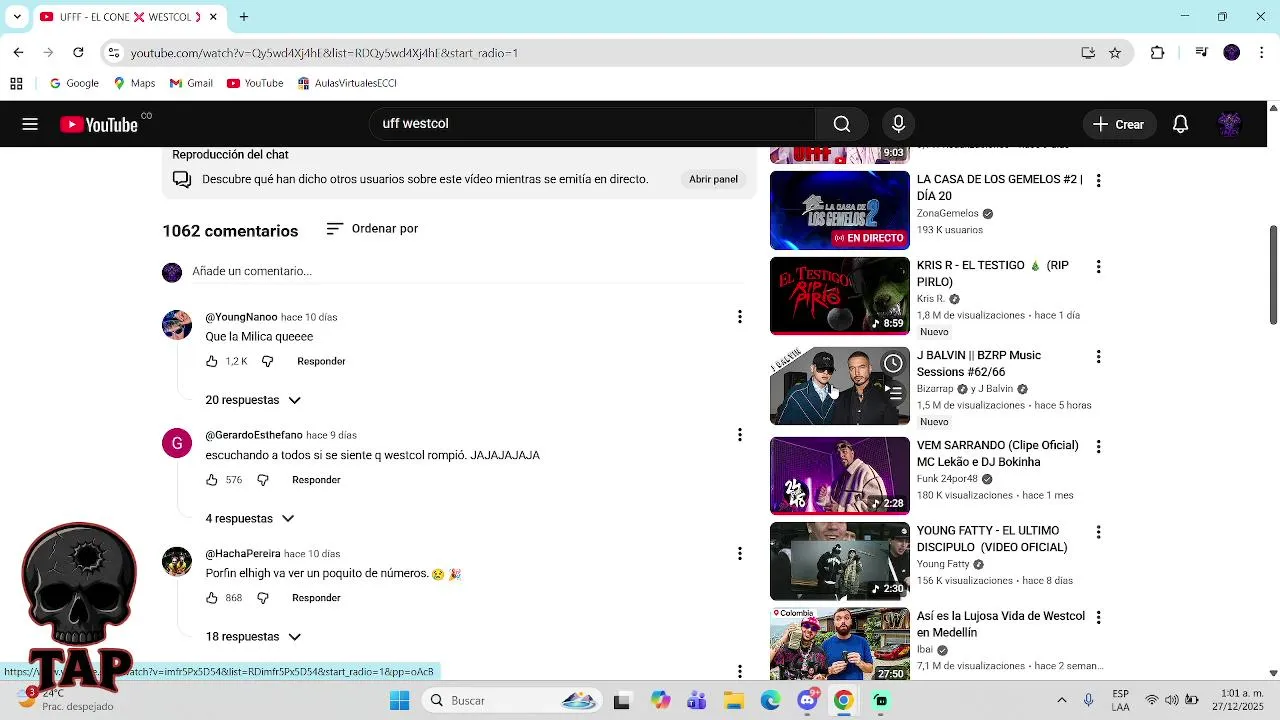
Task: Open File Explorer from the taskbar
Action: coord(733,701)
